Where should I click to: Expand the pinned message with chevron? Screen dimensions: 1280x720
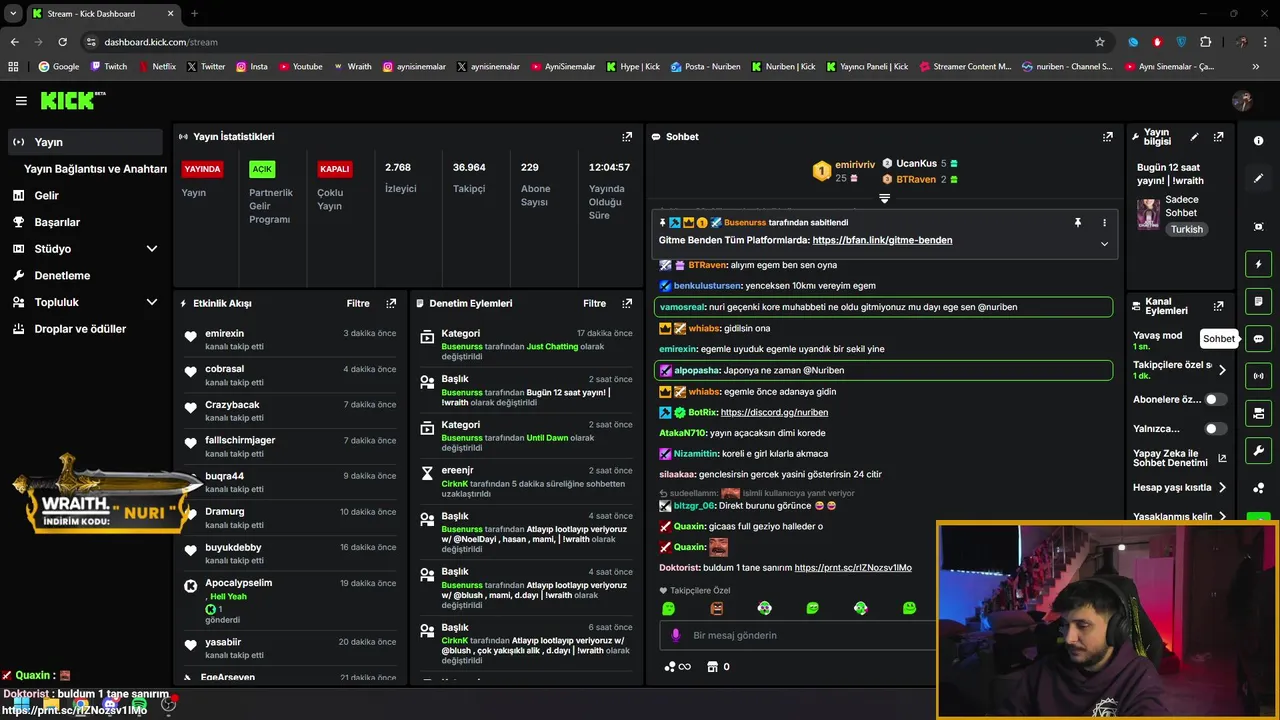(1104, 244)
